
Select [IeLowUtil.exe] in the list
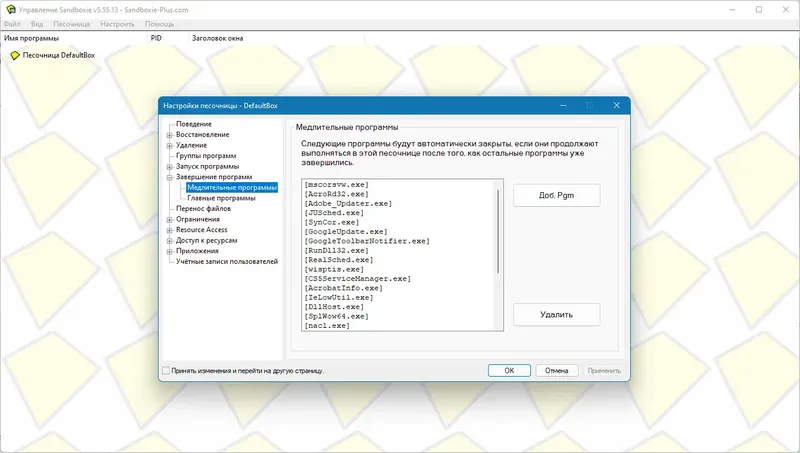tap(338, 297)
